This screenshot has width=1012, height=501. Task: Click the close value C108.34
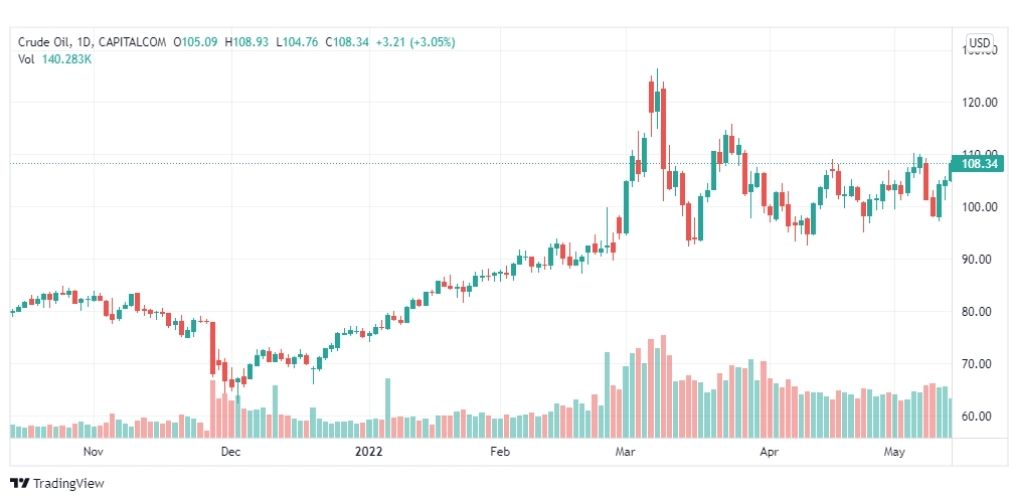[x=347, y=43]
